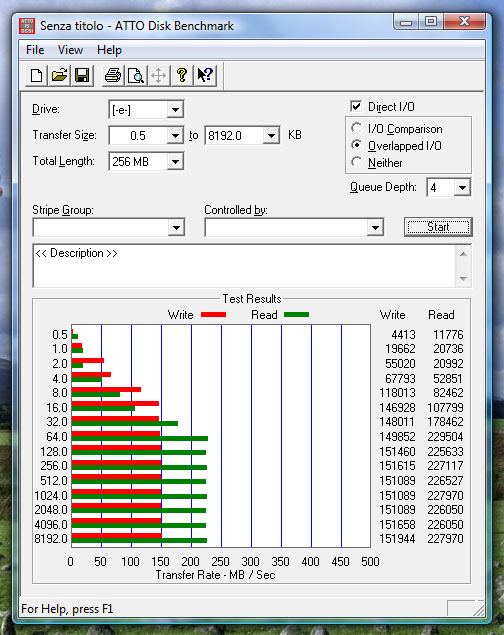Start the disk benchmark
This screenshot has height=635, width=504.
(438, 227)
